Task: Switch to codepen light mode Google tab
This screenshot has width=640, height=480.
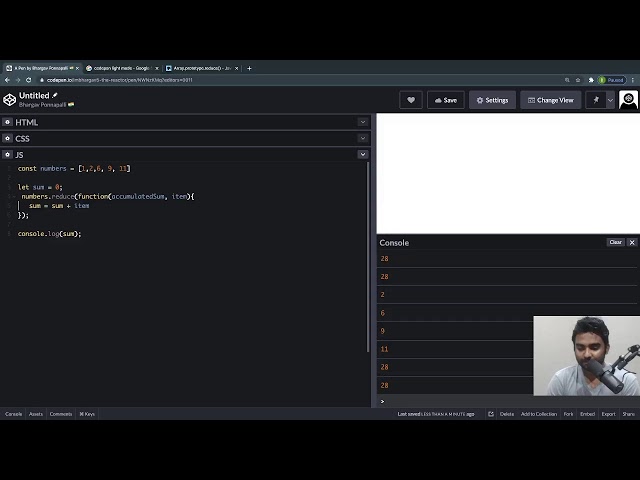Action: click(x=121, y=68)
